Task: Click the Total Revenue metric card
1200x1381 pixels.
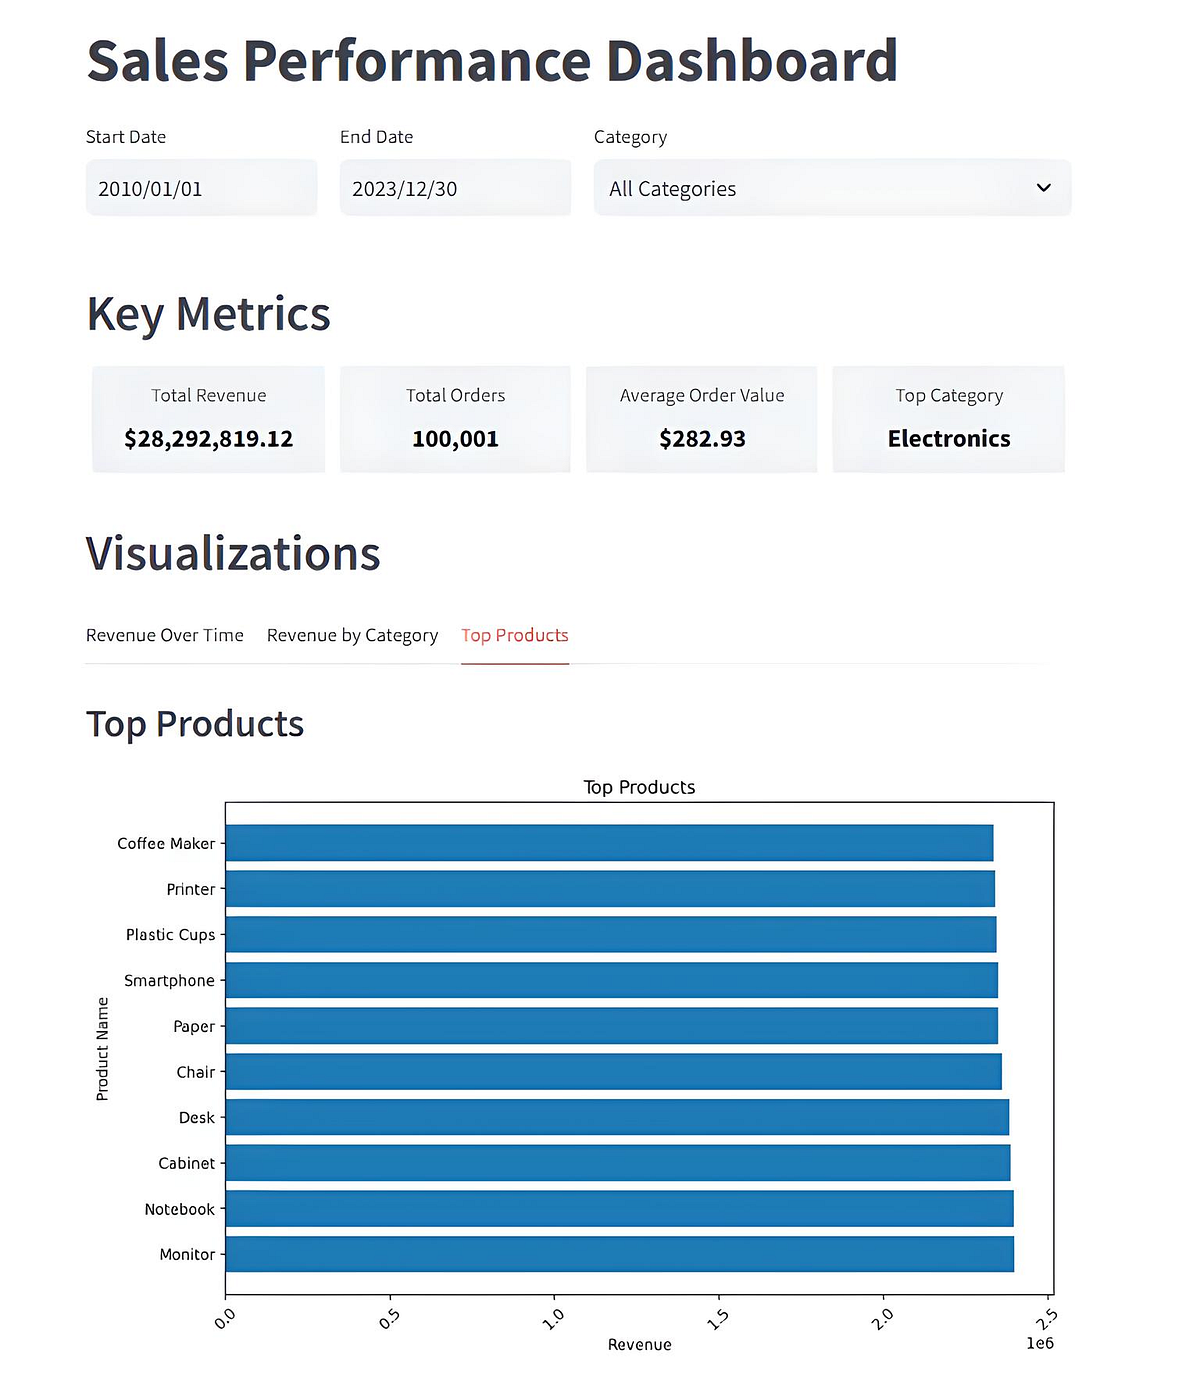Action: pos(208,418)
